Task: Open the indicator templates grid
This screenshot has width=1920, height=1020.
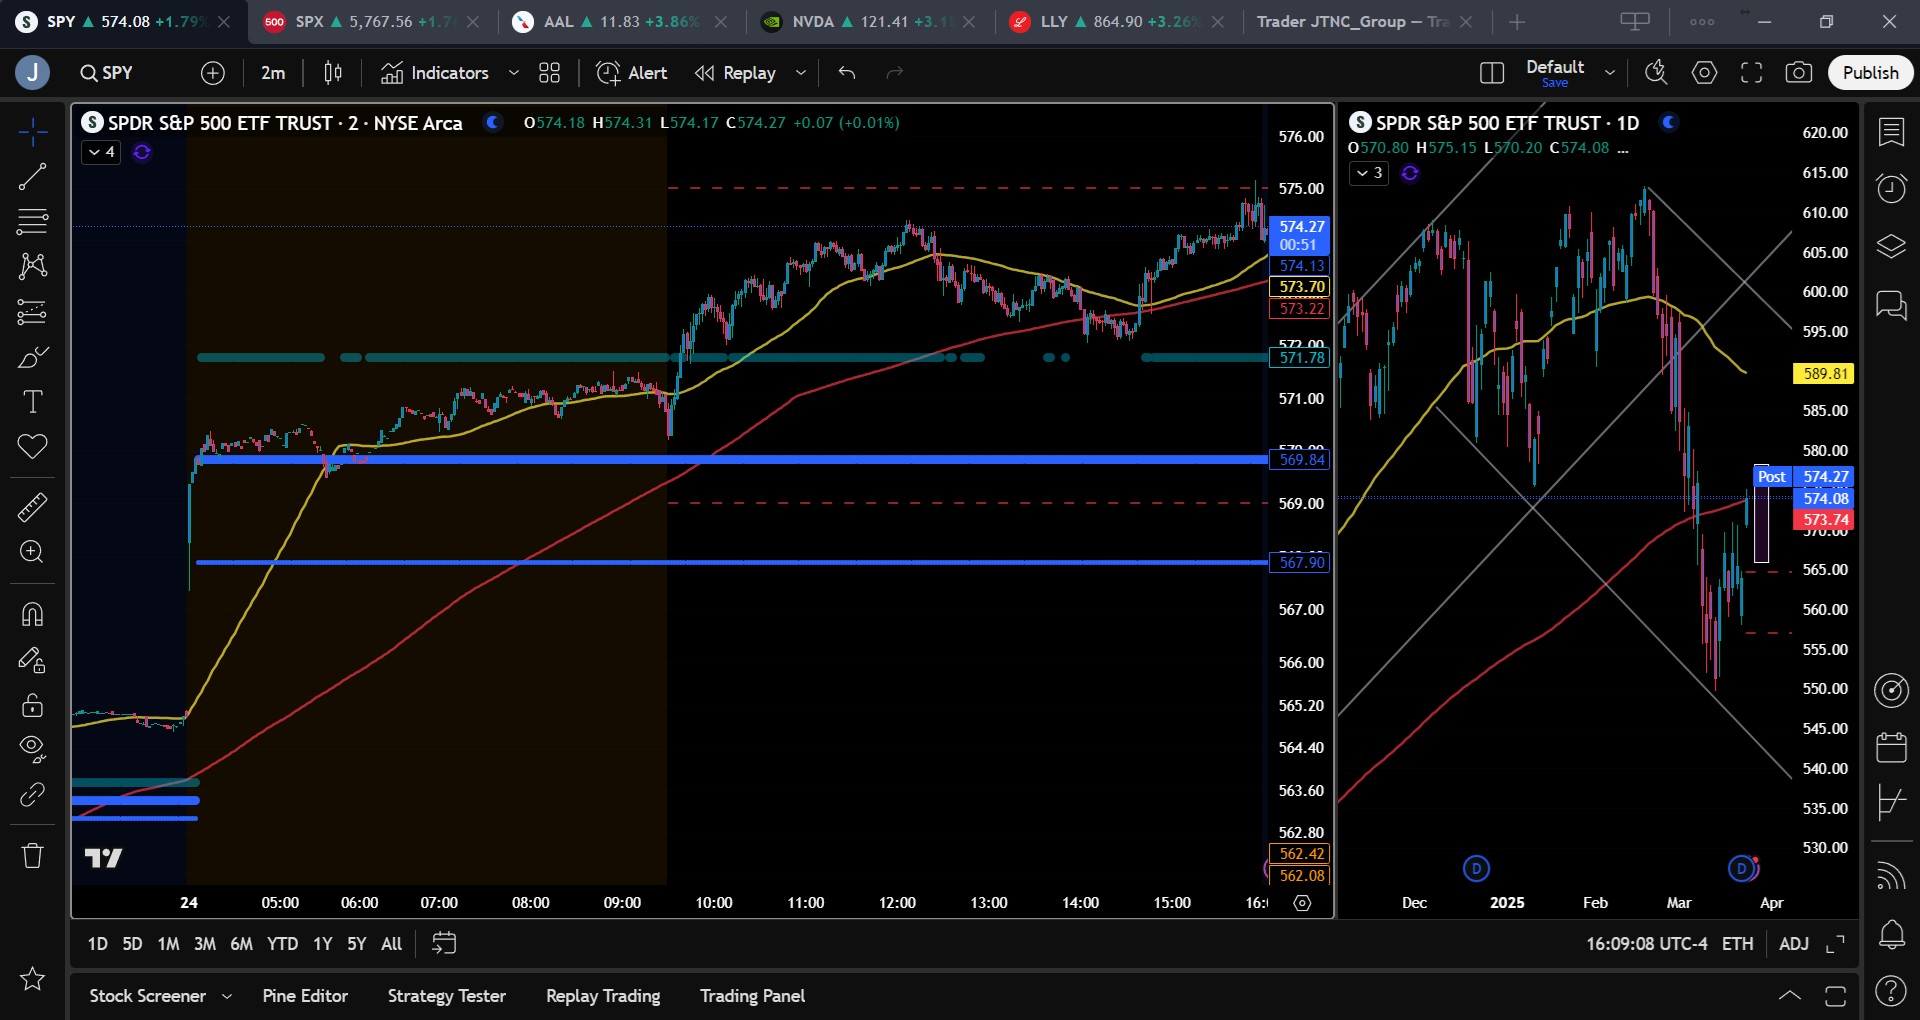Action: tap(549, 73)
